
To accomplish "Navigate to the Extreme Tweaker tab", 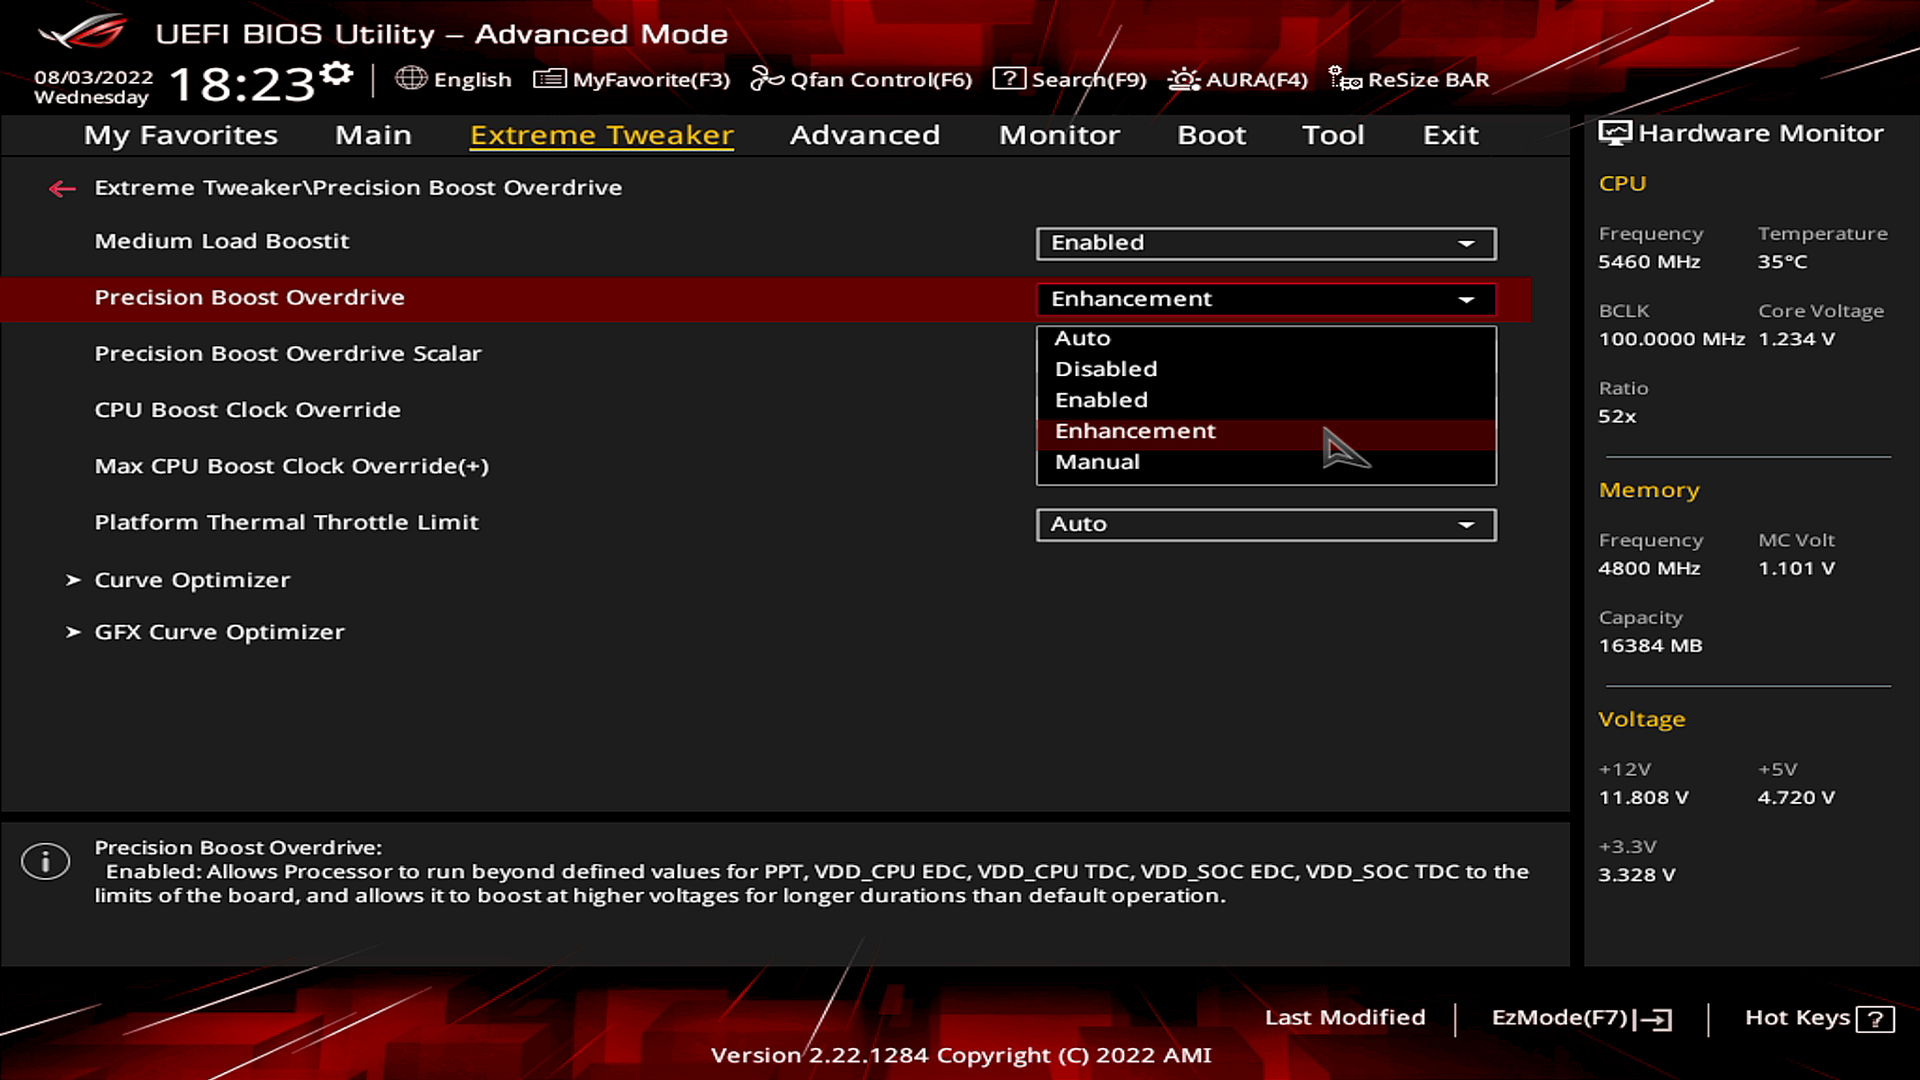I will click(x=603, y=133).
